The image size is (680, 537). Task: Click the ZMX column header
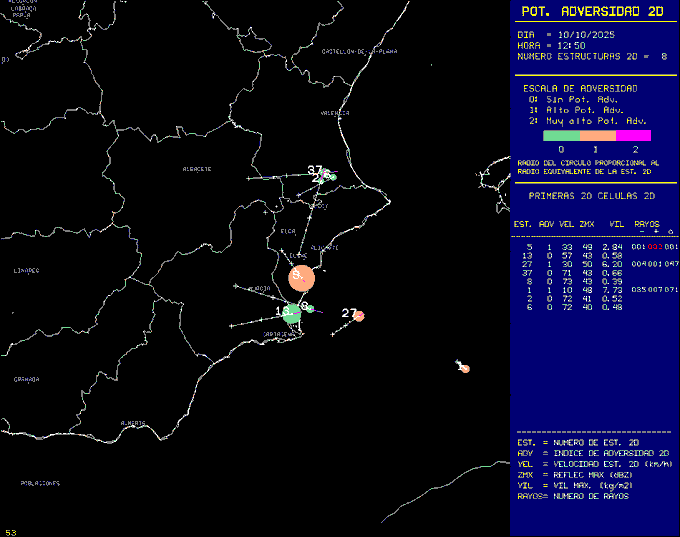pos(587,224)
